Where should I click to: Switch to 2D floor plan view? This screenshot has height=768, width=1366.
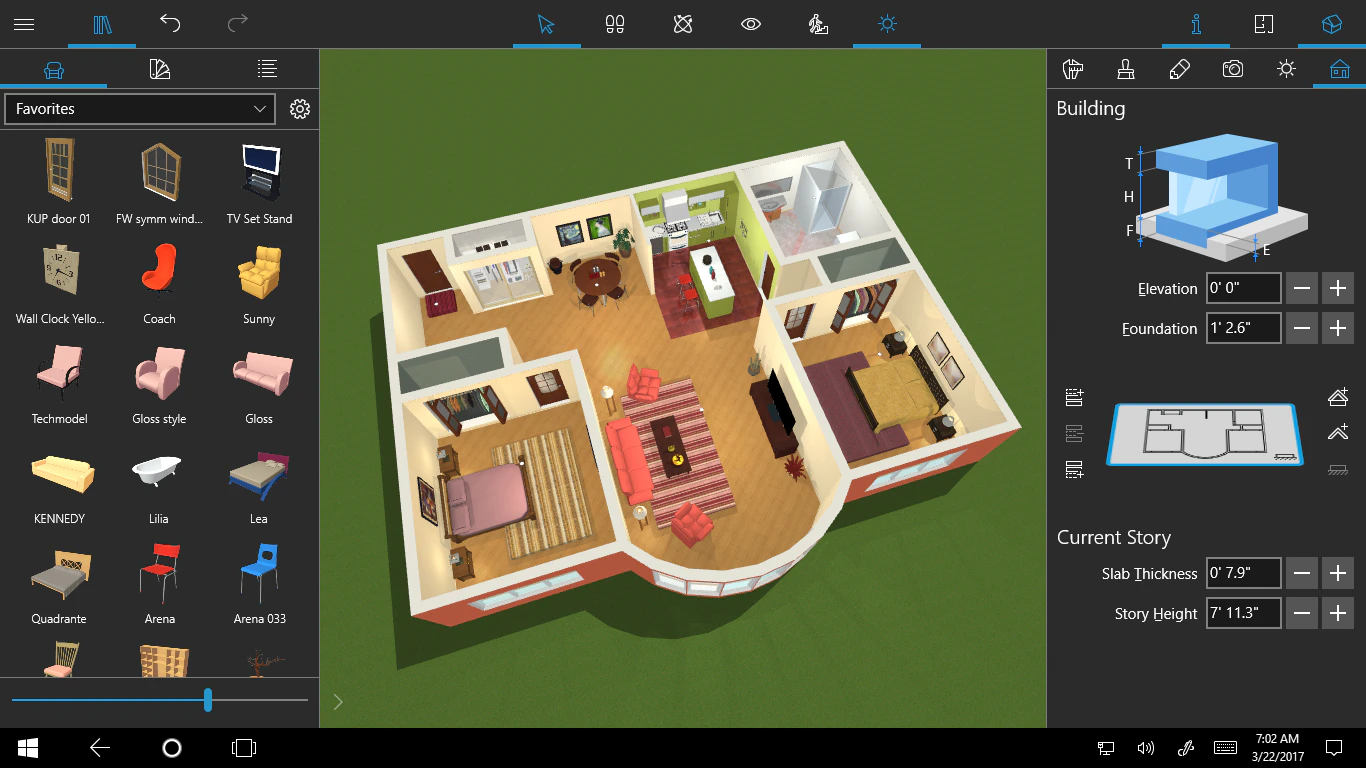[x=1263, y=24]
